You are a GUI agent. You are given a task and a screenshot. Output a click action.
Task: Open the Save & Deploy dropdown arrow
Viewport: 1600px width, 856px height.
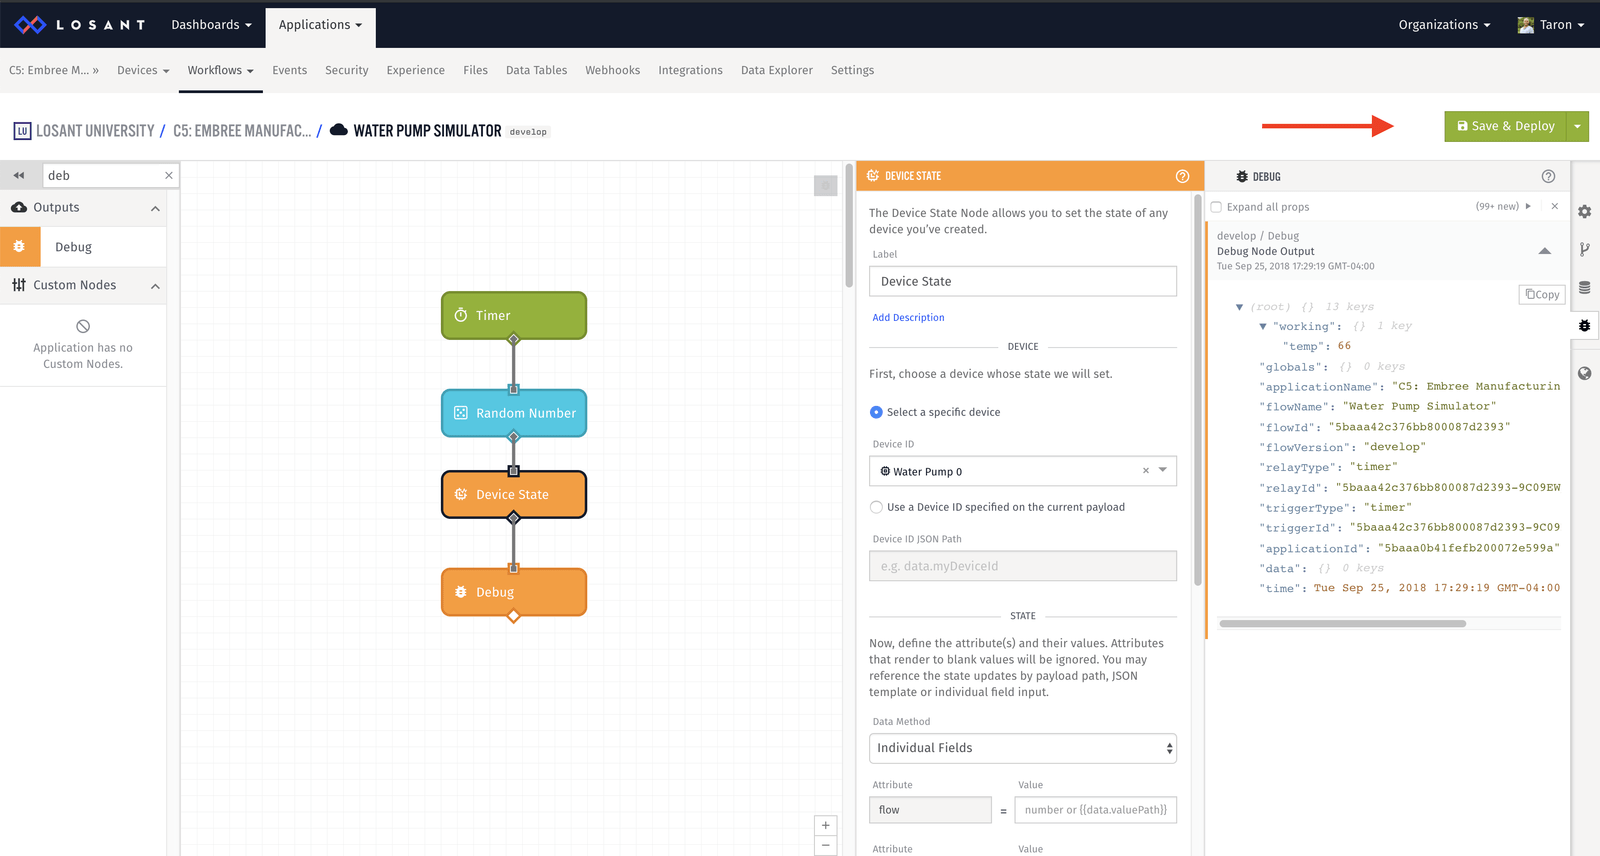(x=1577, y=126)
